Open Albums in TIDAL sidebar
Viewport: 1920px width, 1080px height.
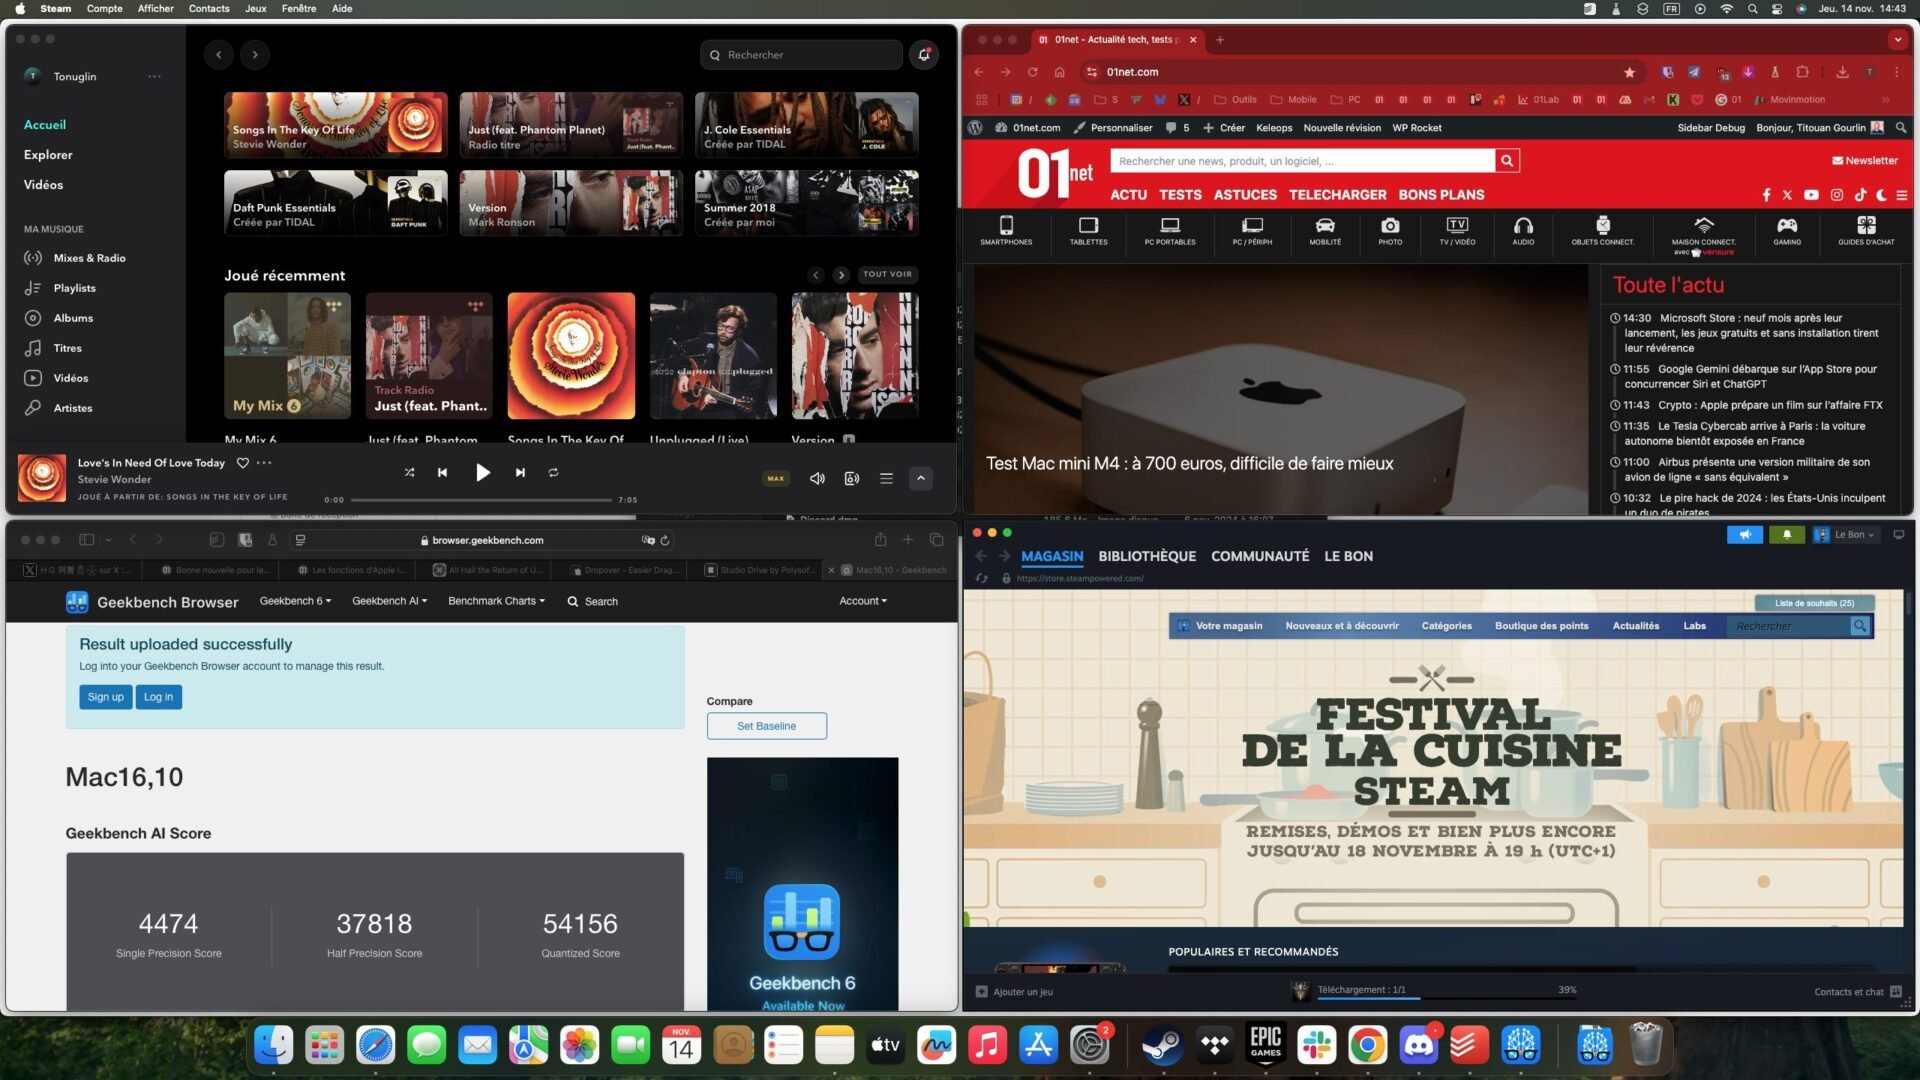[x=73, y=318]
